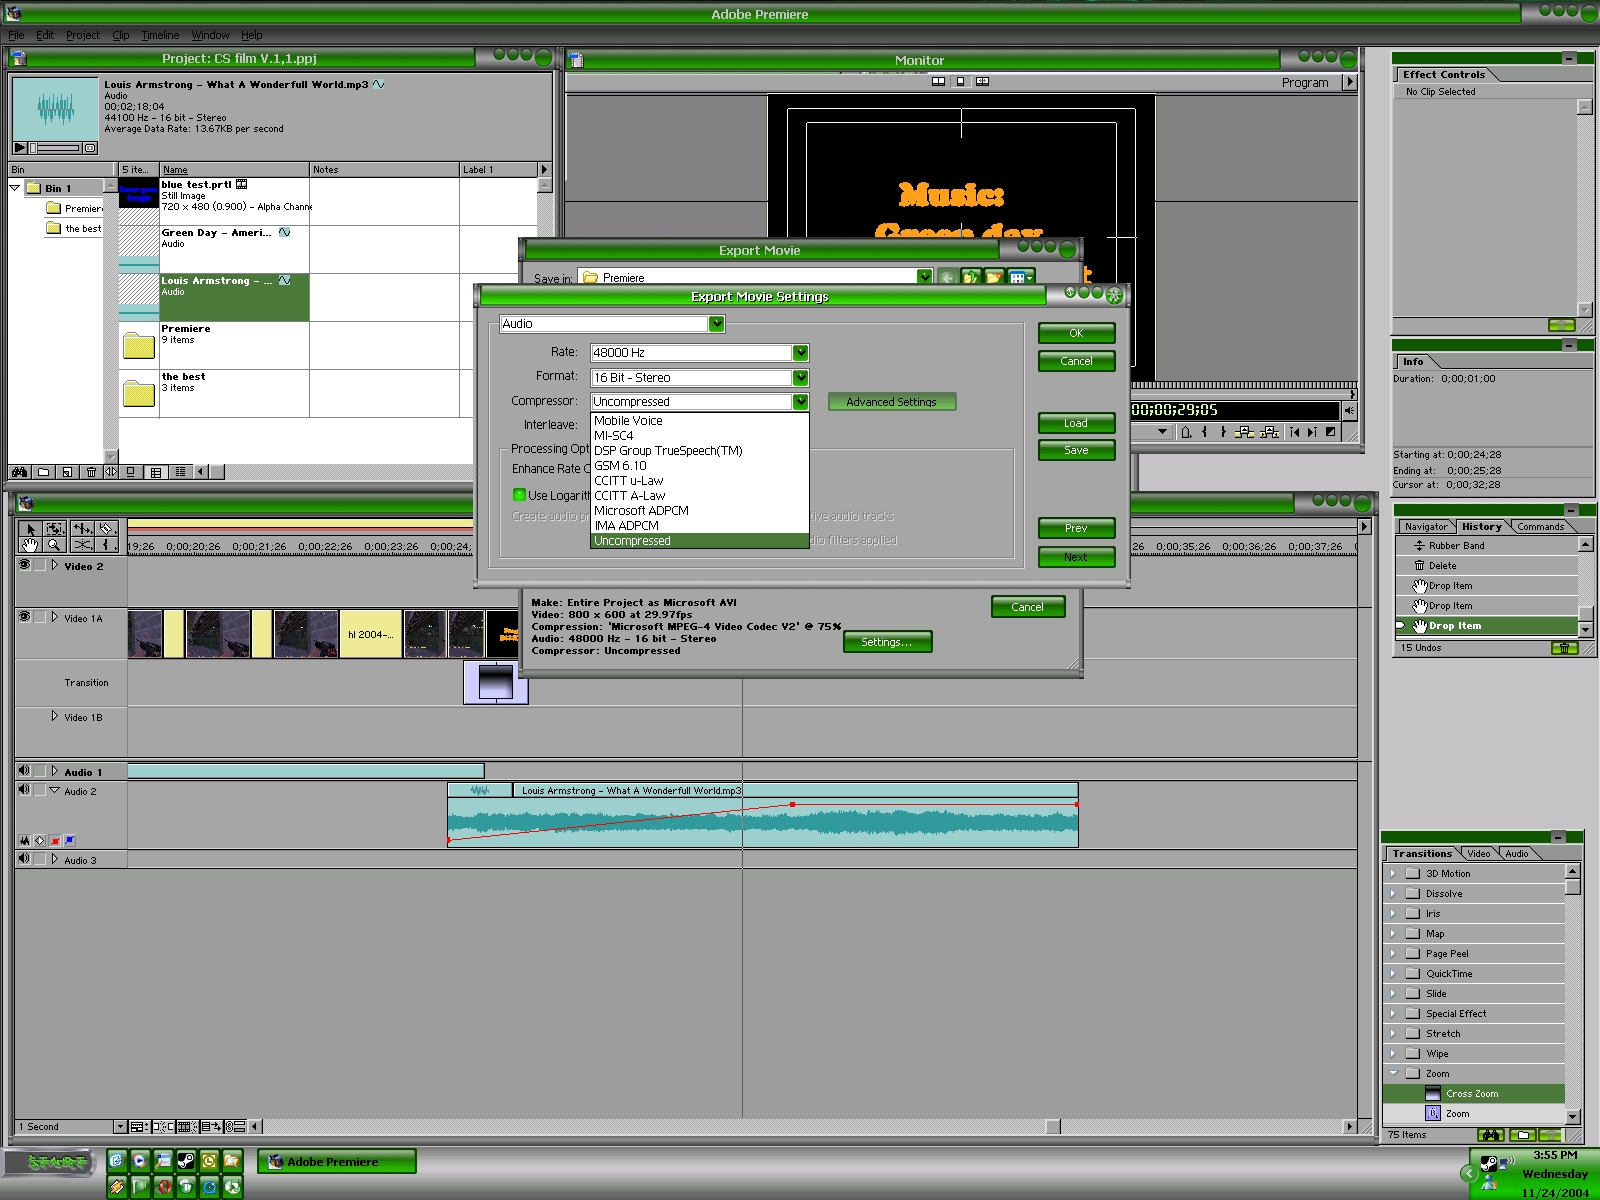
Task: Select the Range Select tool
Action: click(x=56, y=529)
